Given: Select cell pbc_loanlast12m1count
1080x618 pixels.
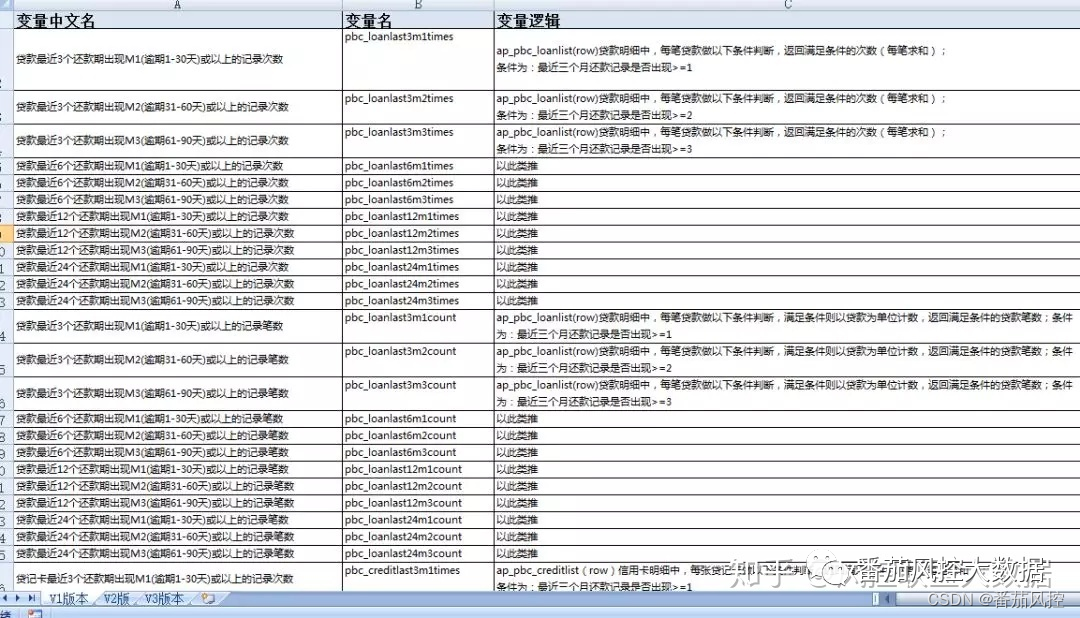Looking at the screenshot, I should (x=418, y=469).
